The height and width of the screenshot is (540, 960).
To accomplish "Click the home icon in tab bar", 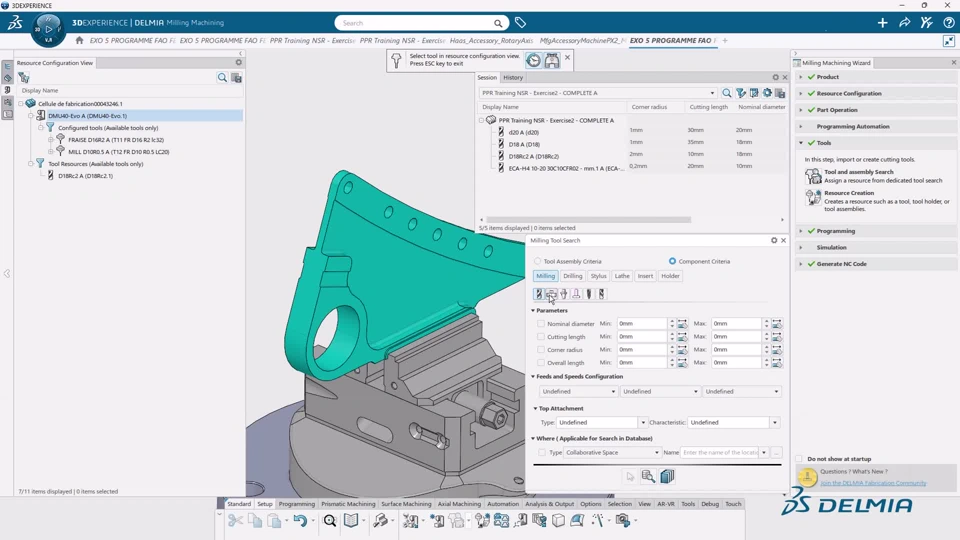I will (79, 41).
